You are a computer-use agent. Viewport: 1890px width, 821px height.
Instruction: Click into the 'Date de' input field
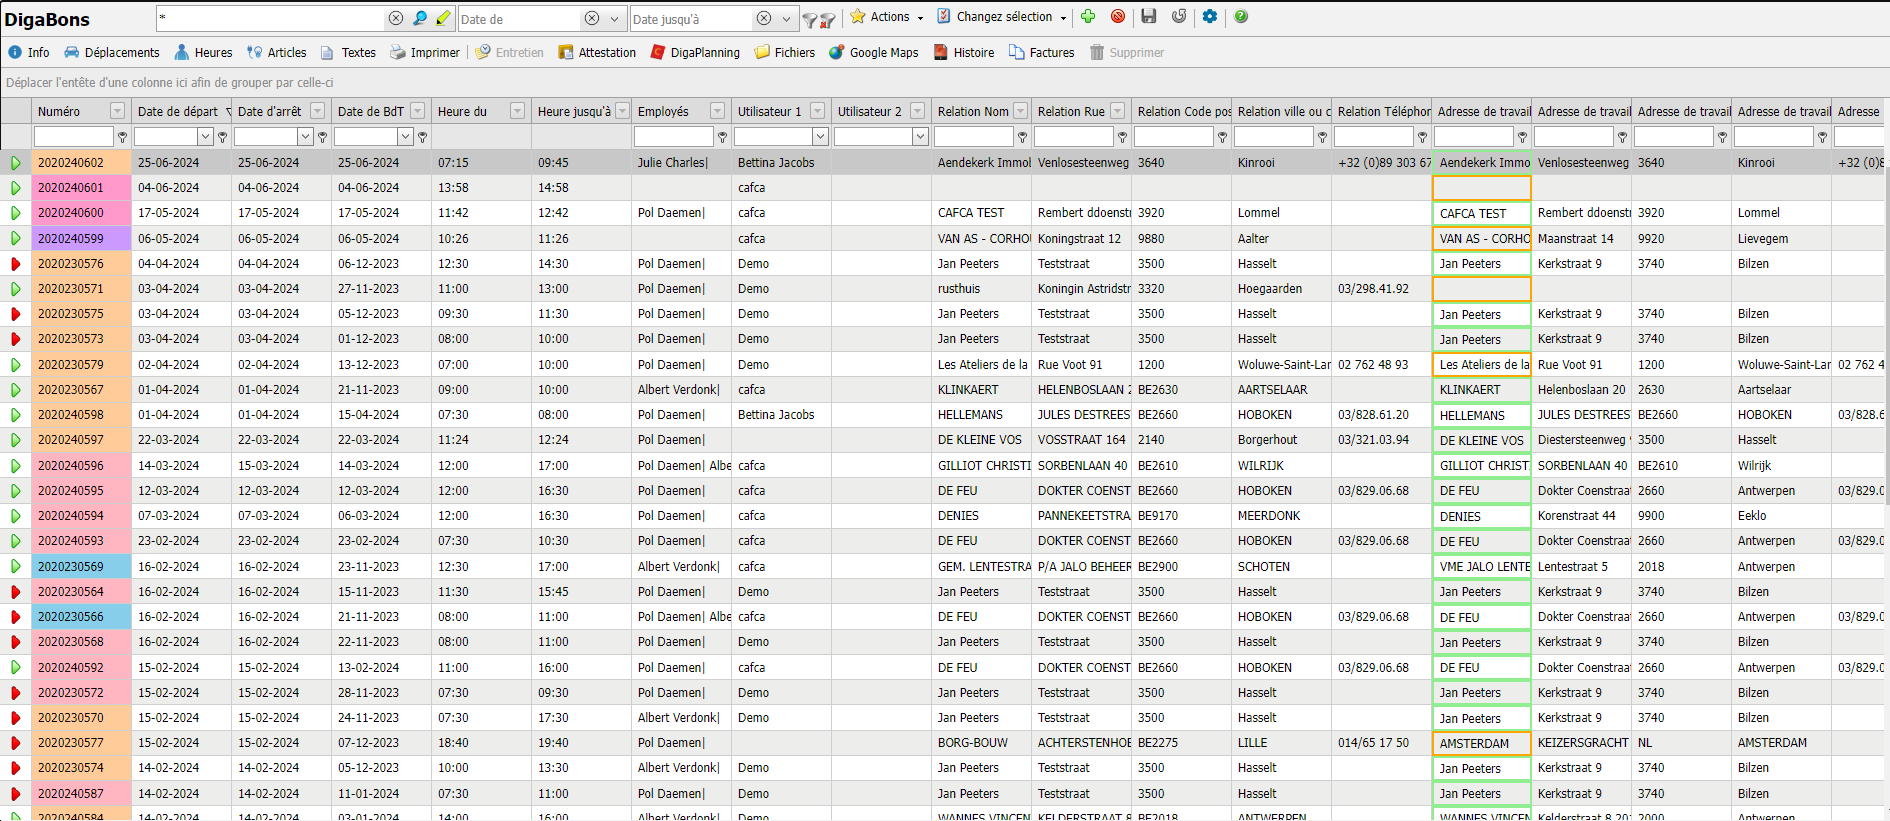519,19
